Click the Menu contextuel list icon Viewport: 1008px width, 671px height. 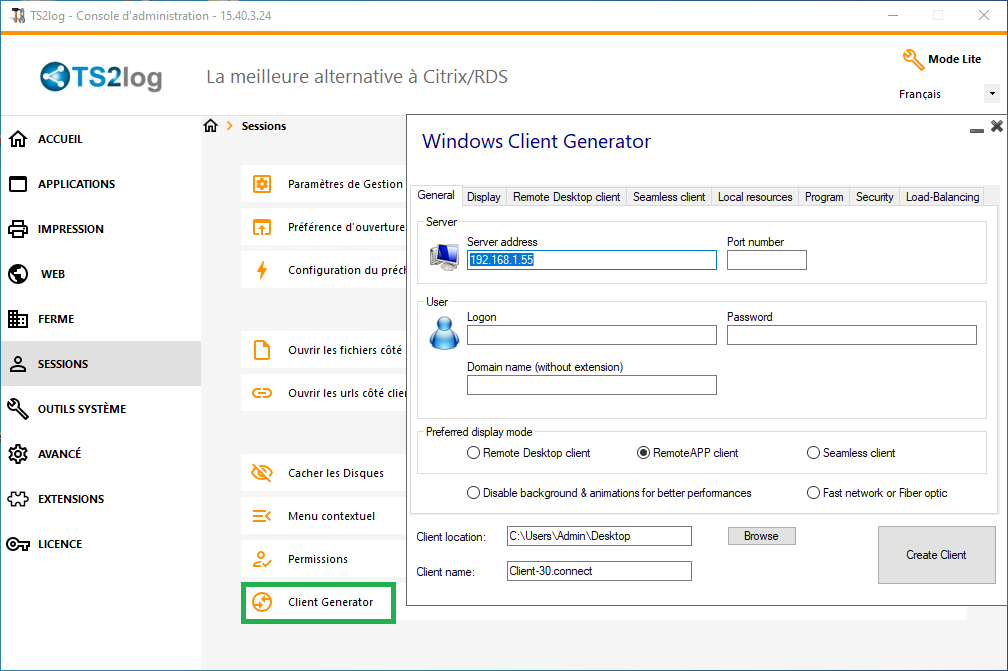click(x=262, y=516)
